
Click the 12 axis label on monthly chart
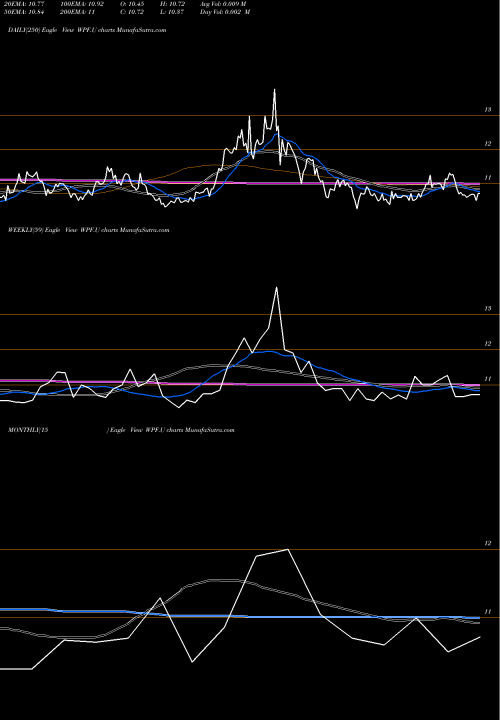[488, 544]
